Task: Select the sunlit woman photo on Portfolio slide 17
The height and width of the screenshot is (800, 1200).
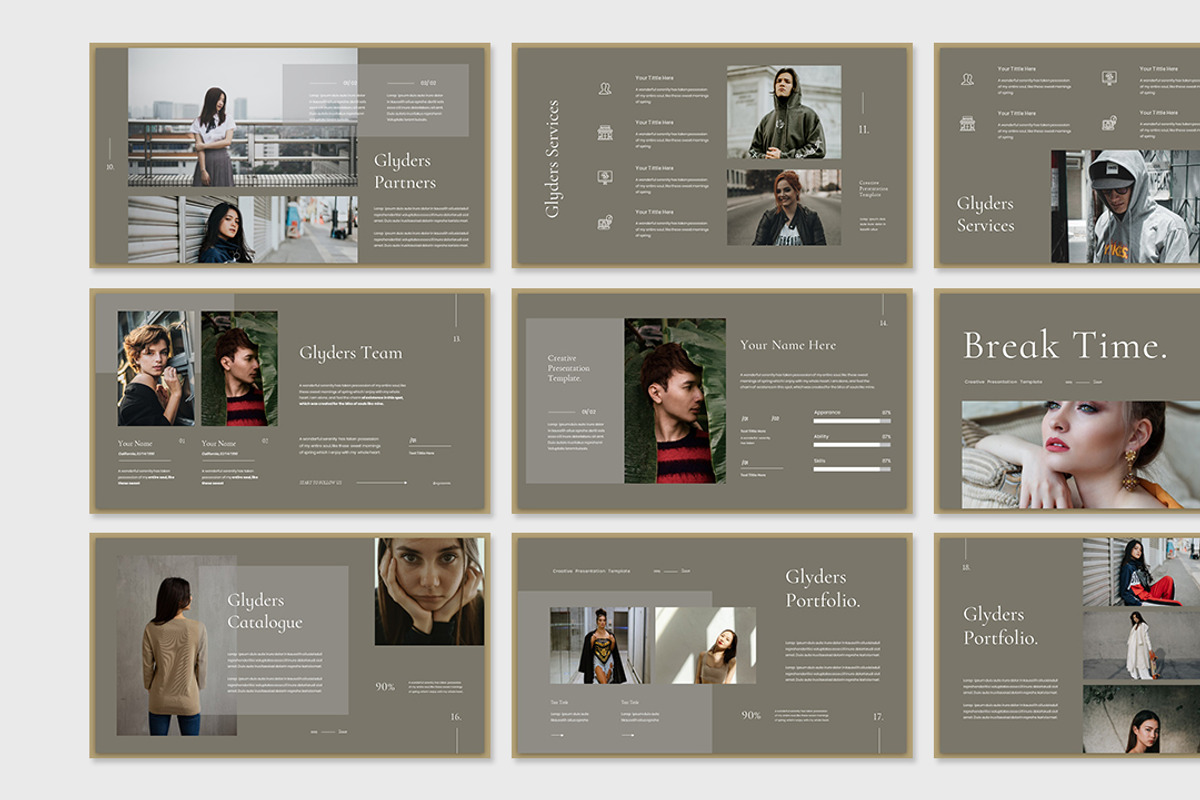Action: pyautogui.click(x=705, y=645)
